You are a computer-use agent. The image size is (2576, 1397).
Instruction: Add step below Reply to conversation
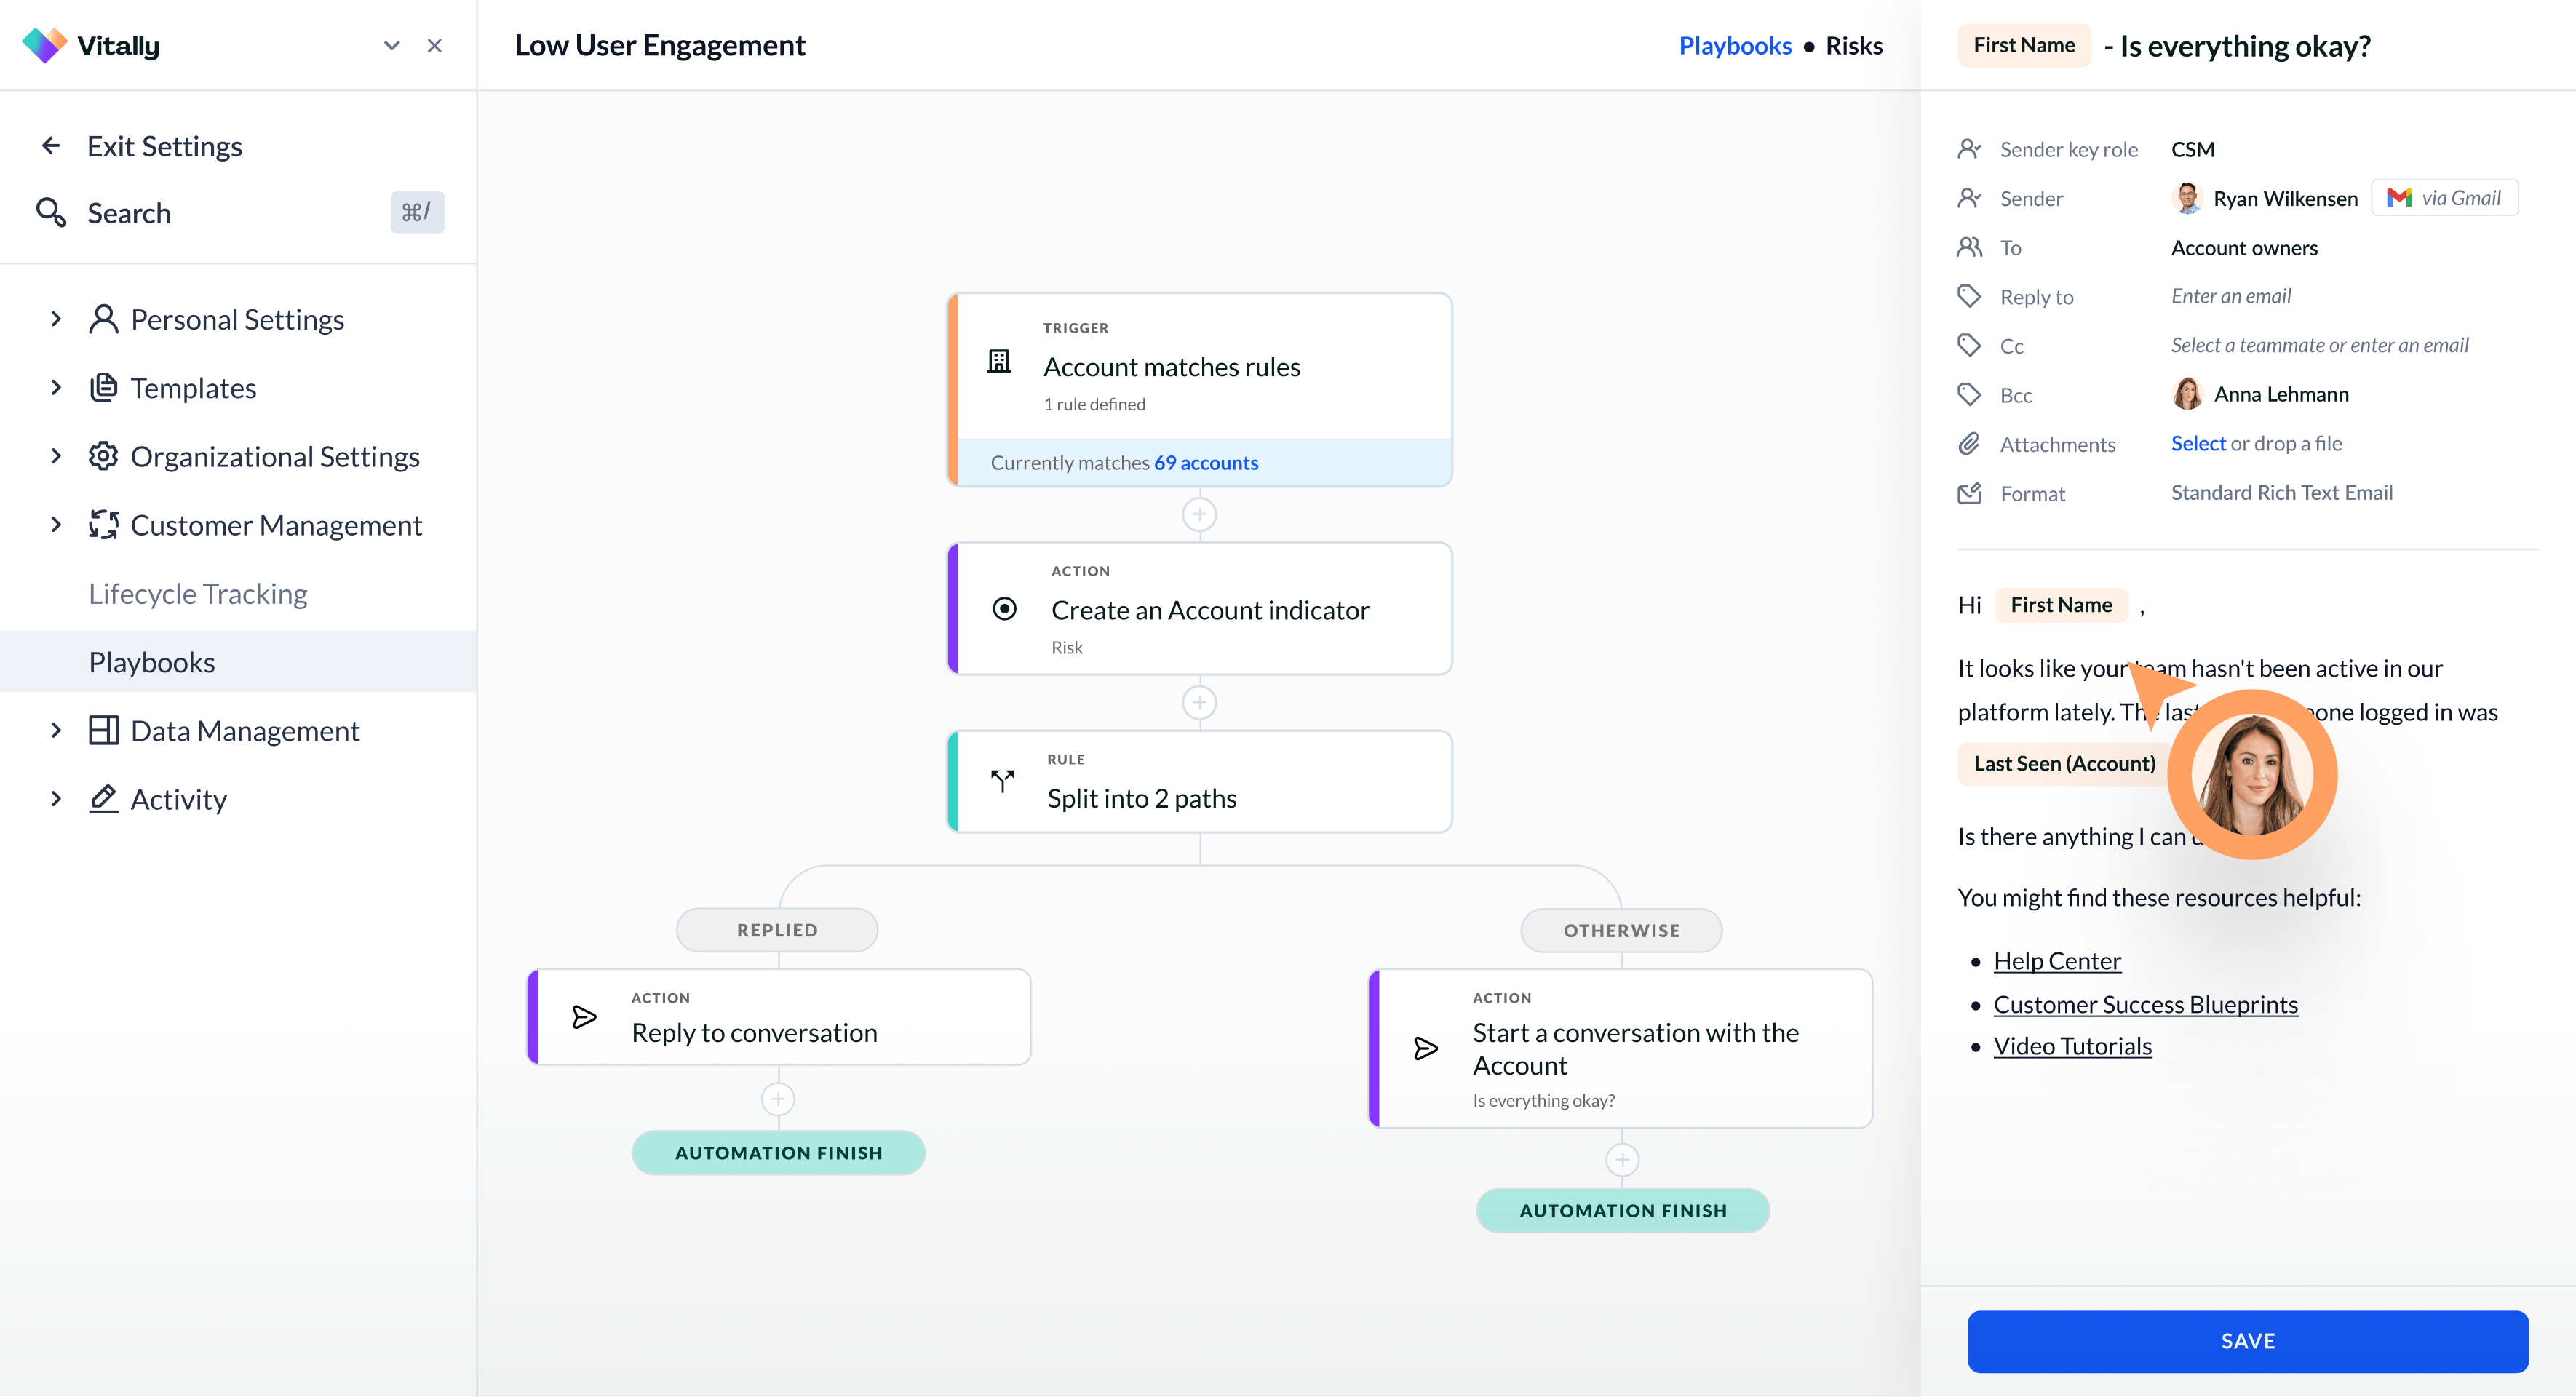777,1099
